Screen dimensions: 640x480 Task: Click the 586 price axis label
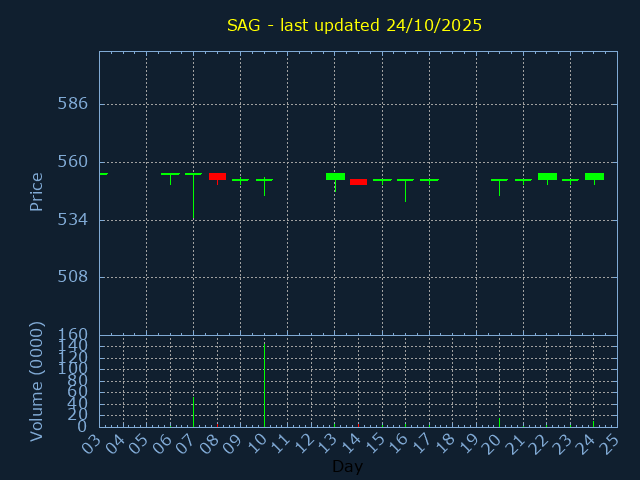72,104
